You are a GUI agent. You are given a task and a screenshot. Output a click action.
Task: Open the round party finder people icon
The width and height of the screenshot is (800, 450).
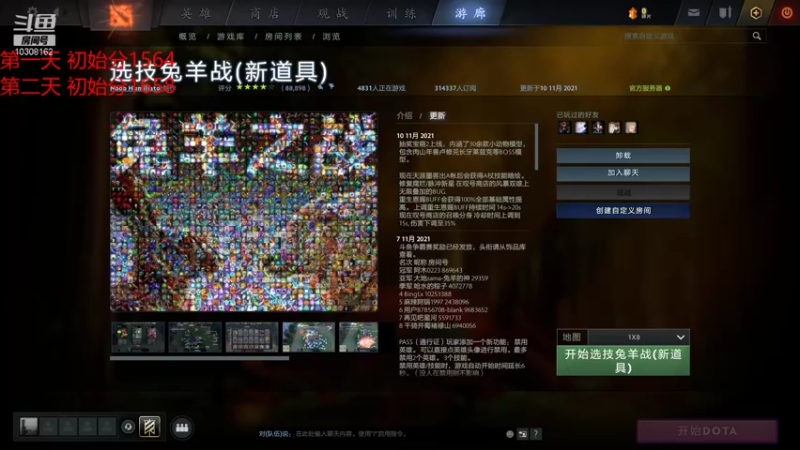[x=182, y=427]
